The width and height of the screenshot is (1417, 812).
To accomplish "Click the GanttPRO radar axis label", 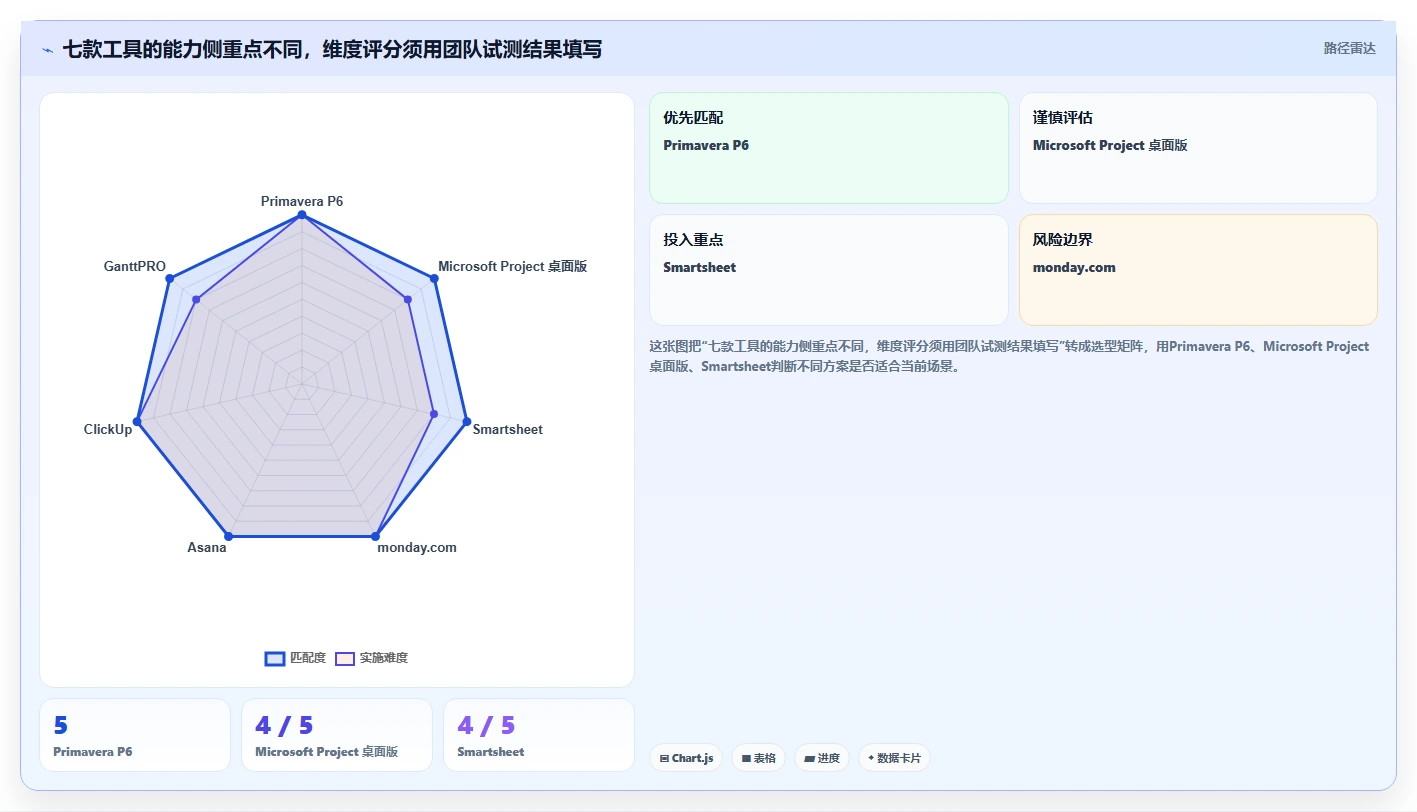I will (x=135, y=266).
